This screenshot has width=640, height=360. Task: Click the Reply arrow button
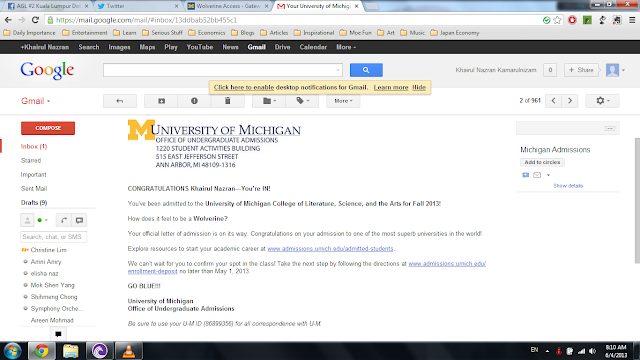tap(120, 101)
